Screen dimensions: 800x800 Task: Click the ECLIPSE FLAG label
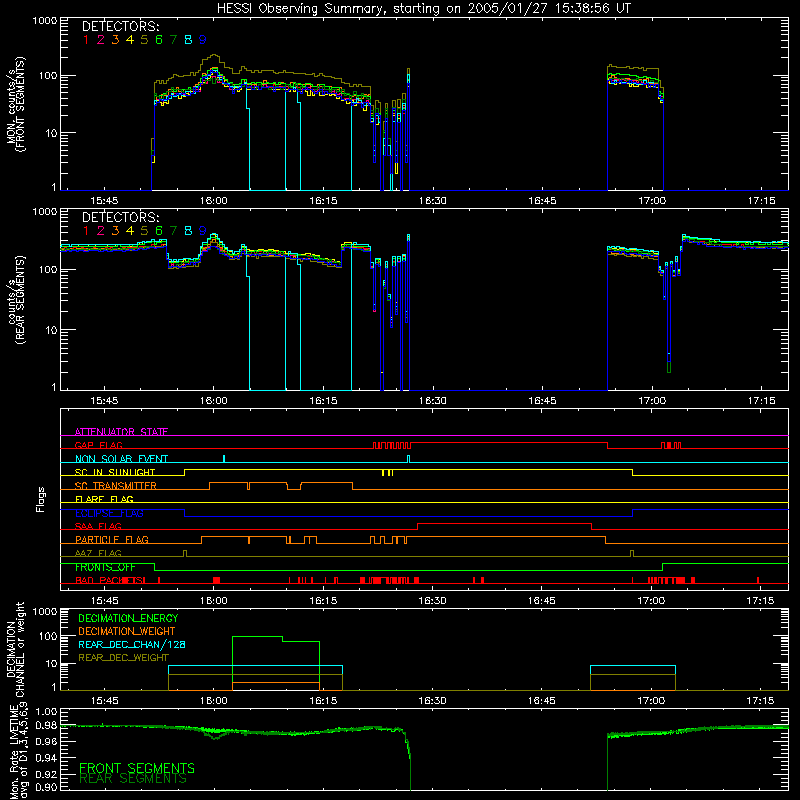[x=109, y=513]
